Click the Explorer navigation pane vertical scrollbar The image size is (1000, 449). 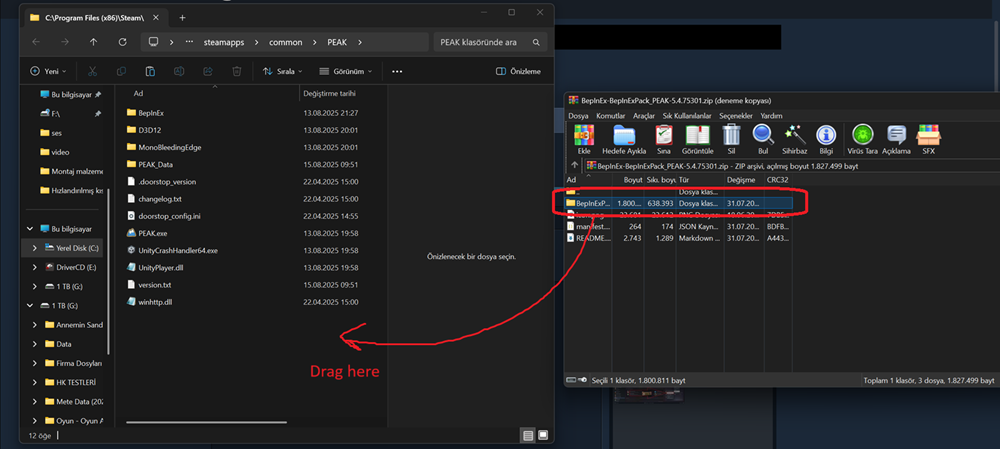(109, 272)
